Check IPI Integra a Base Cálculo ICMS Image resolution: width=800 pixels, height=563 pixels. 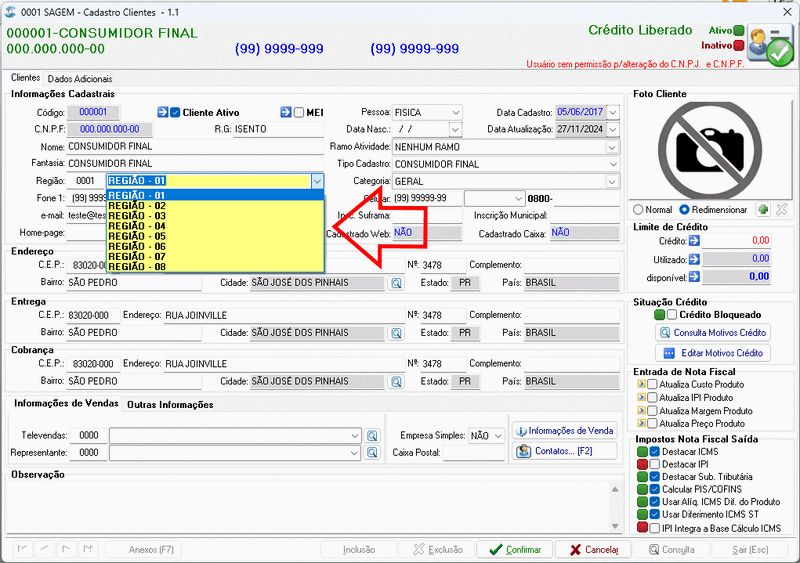point(655,528)
